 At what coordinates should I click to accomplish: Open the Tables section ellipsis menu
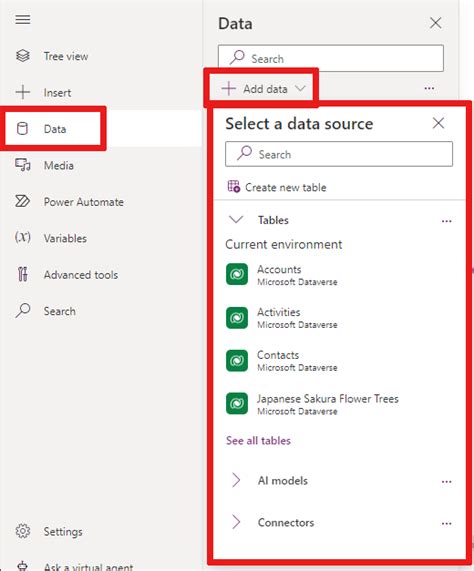(x=446, y=221)
